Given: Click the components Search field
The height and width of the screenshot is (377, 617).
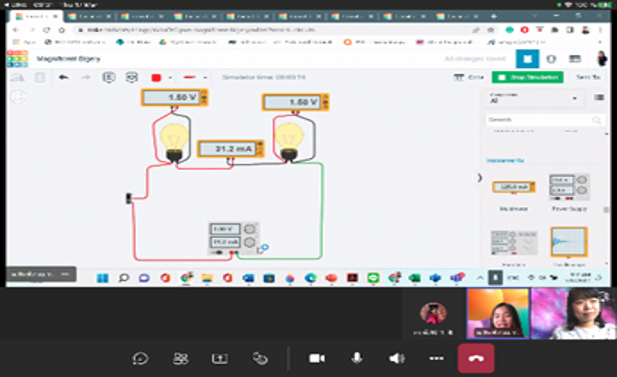Looking at the screenshot, I should point(545,120).
